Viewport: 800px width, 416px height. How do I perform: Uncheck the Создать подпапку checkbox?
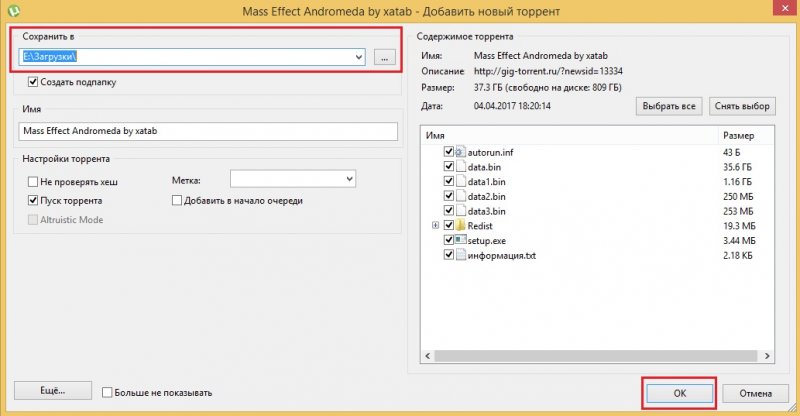pyautogui.click(x=34, y=82)
